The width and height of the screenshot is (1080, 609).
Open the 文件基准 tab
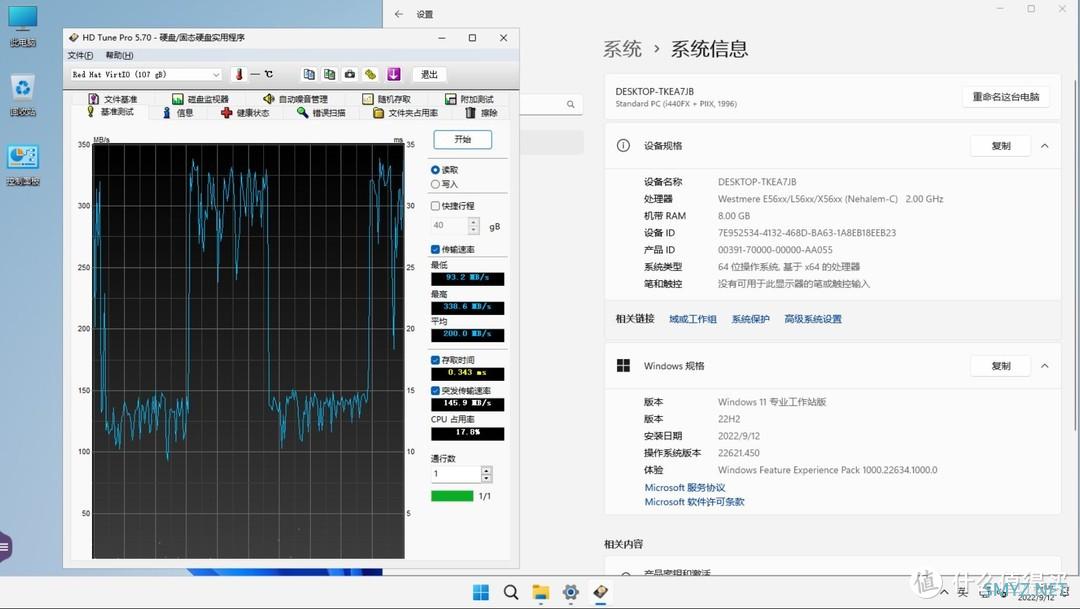click(113, 99)
